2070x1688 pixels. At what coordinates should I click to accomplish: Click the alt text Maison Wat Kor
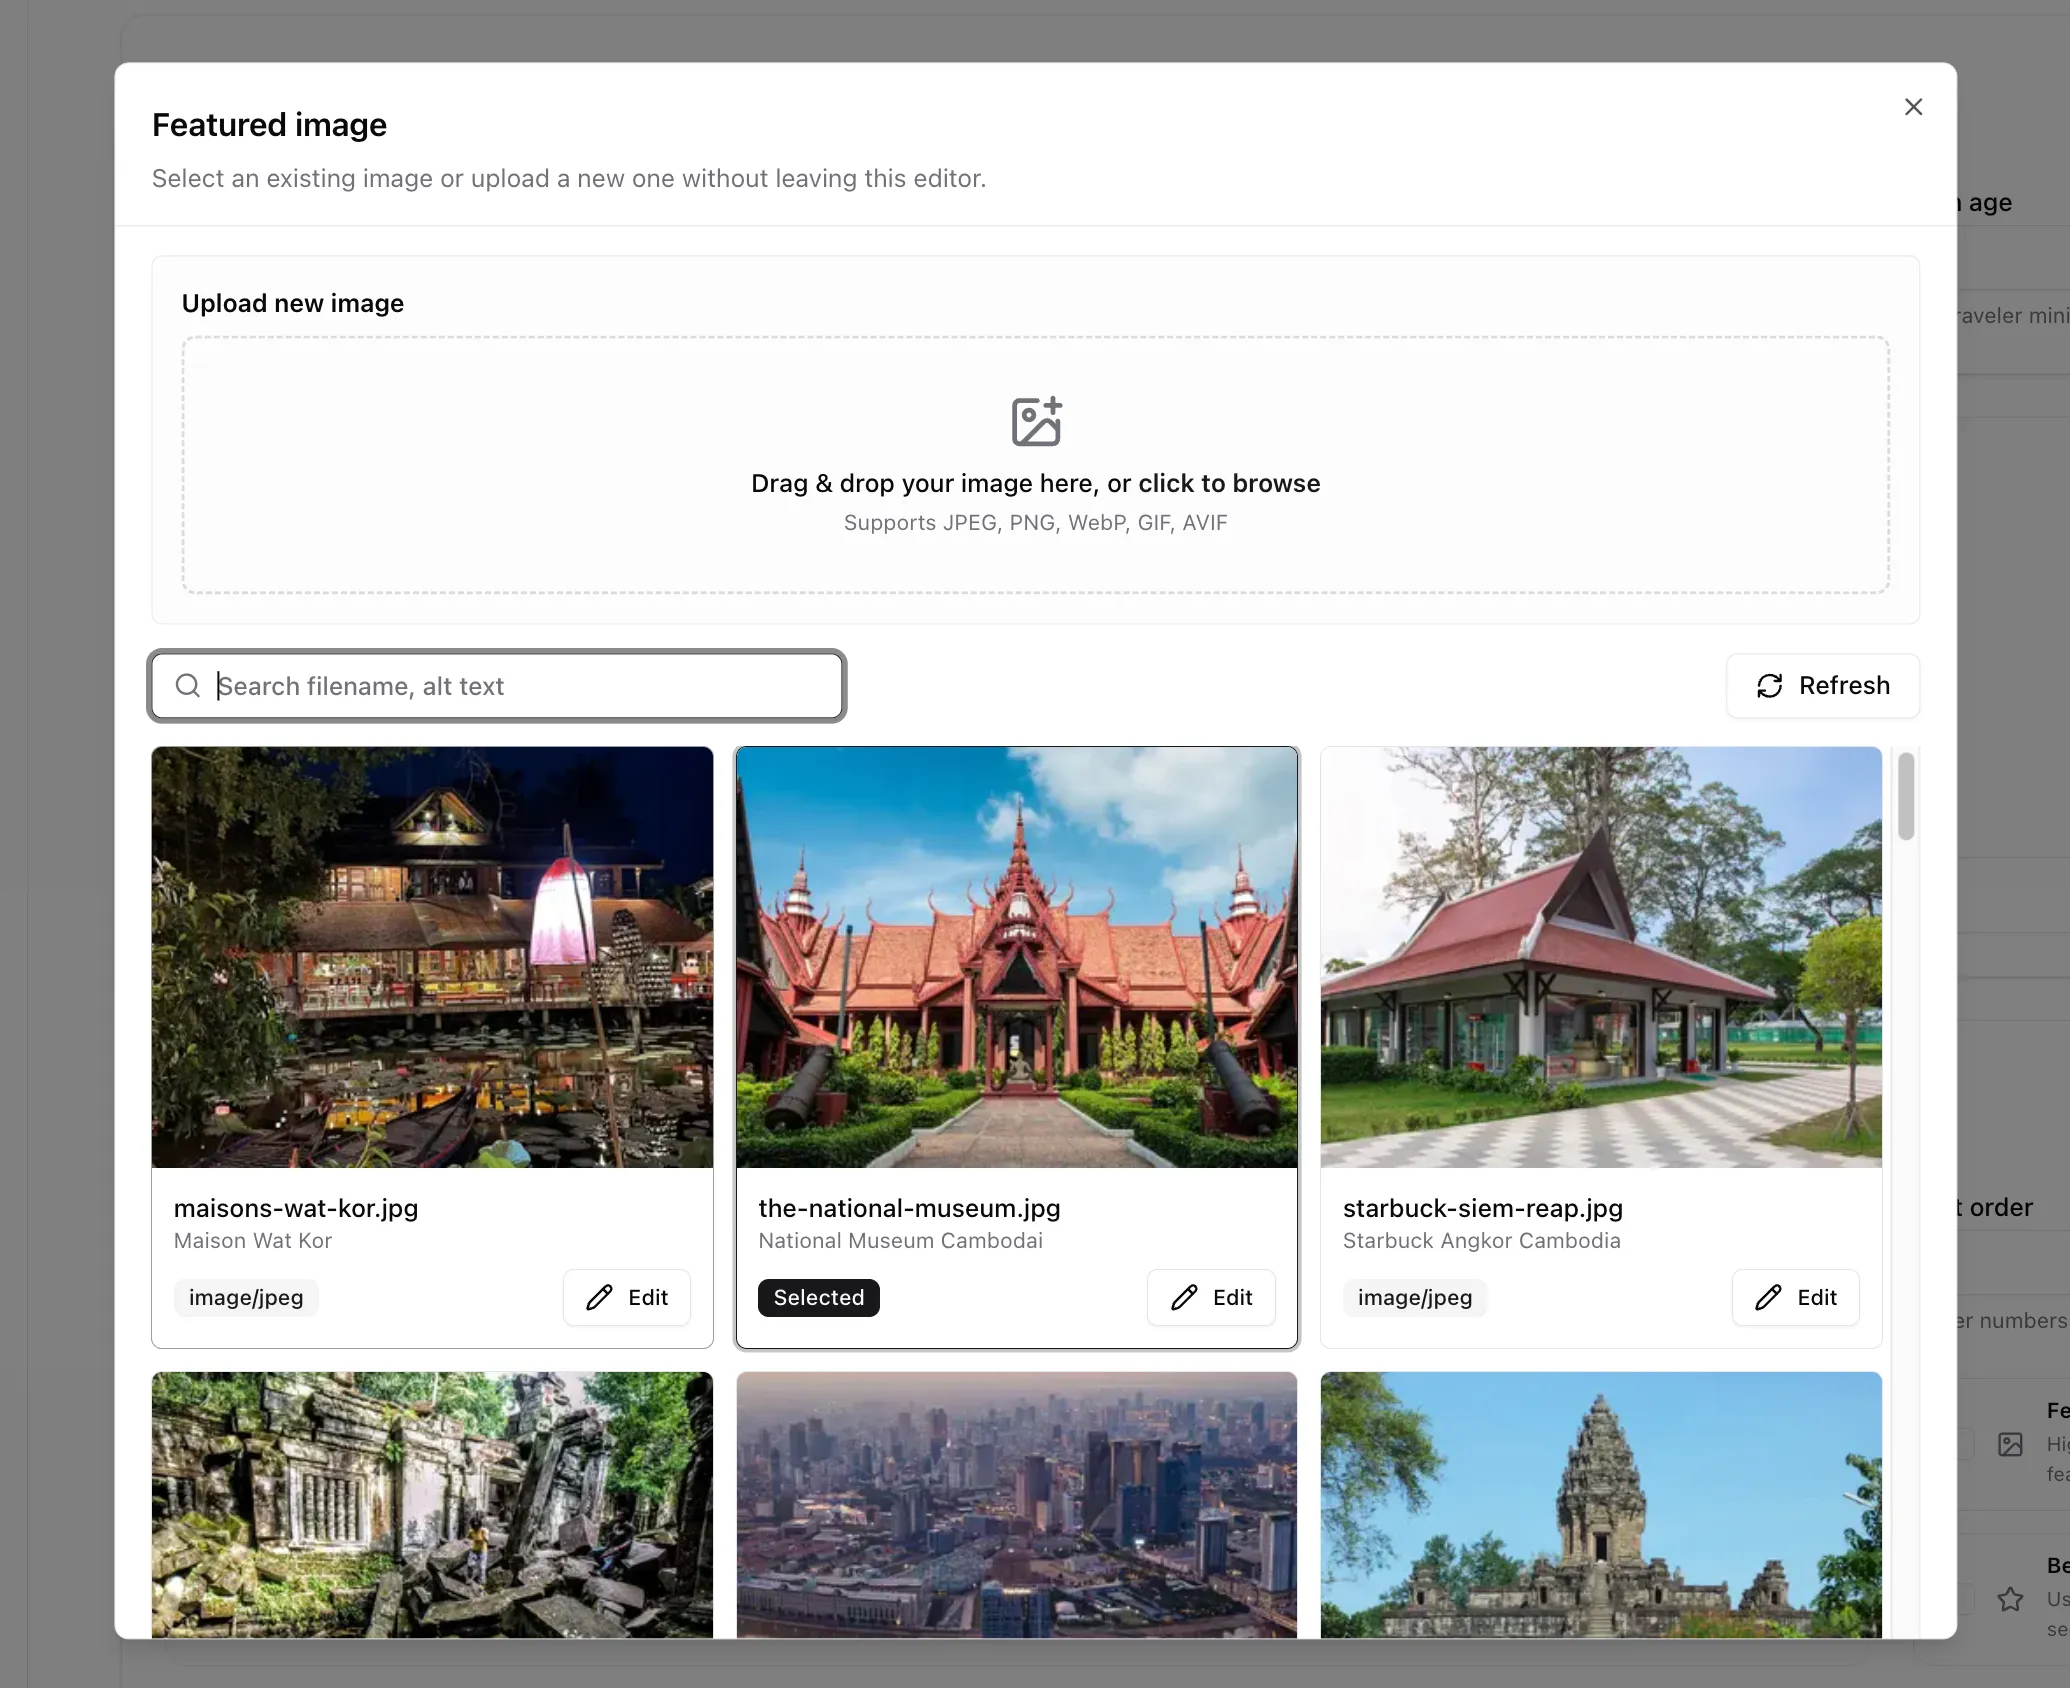pyautogui.click(x=253, y=1241)
